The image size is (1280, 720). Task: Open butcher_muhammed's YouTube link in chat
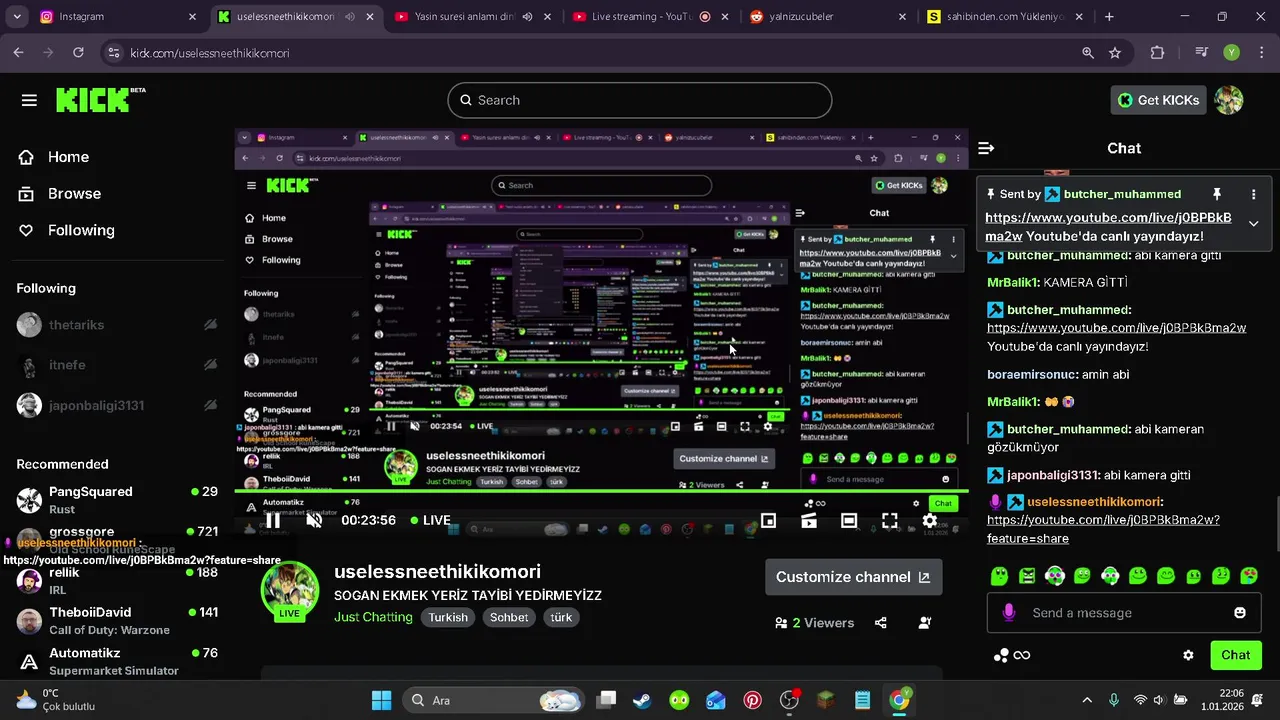tap(1116, 328)
